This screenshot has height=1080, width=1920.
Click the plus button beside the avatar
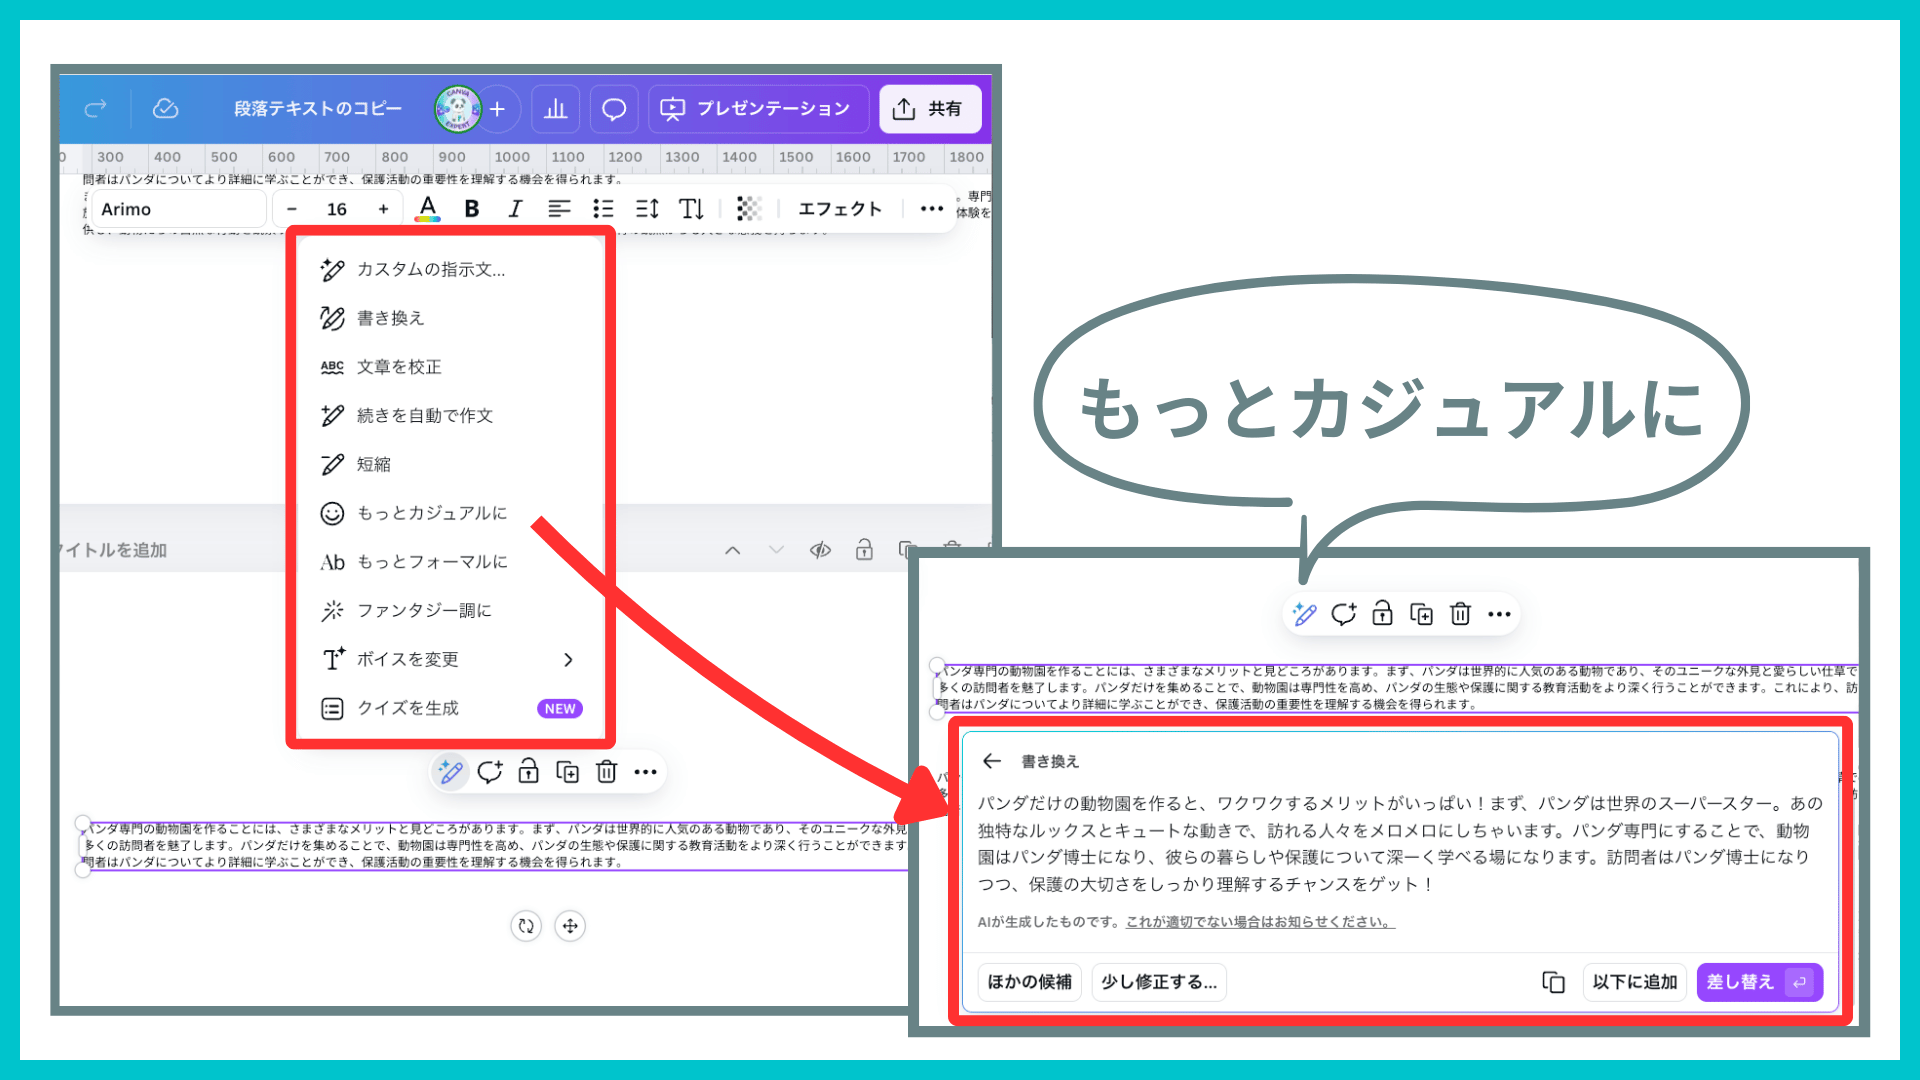(x=498, y=109)
